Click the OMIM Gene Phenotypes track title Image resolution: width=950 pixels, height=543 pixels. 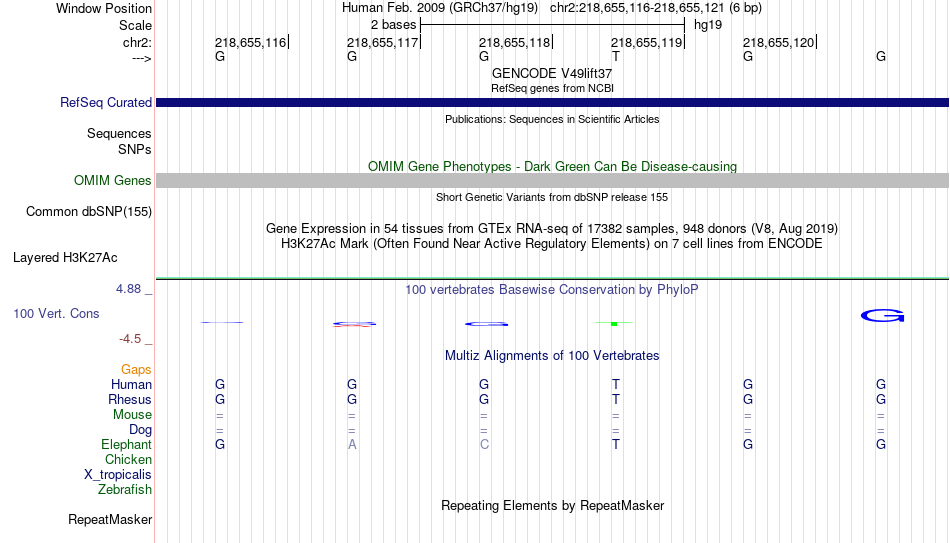pyautogui.click(x=552, y=167)
